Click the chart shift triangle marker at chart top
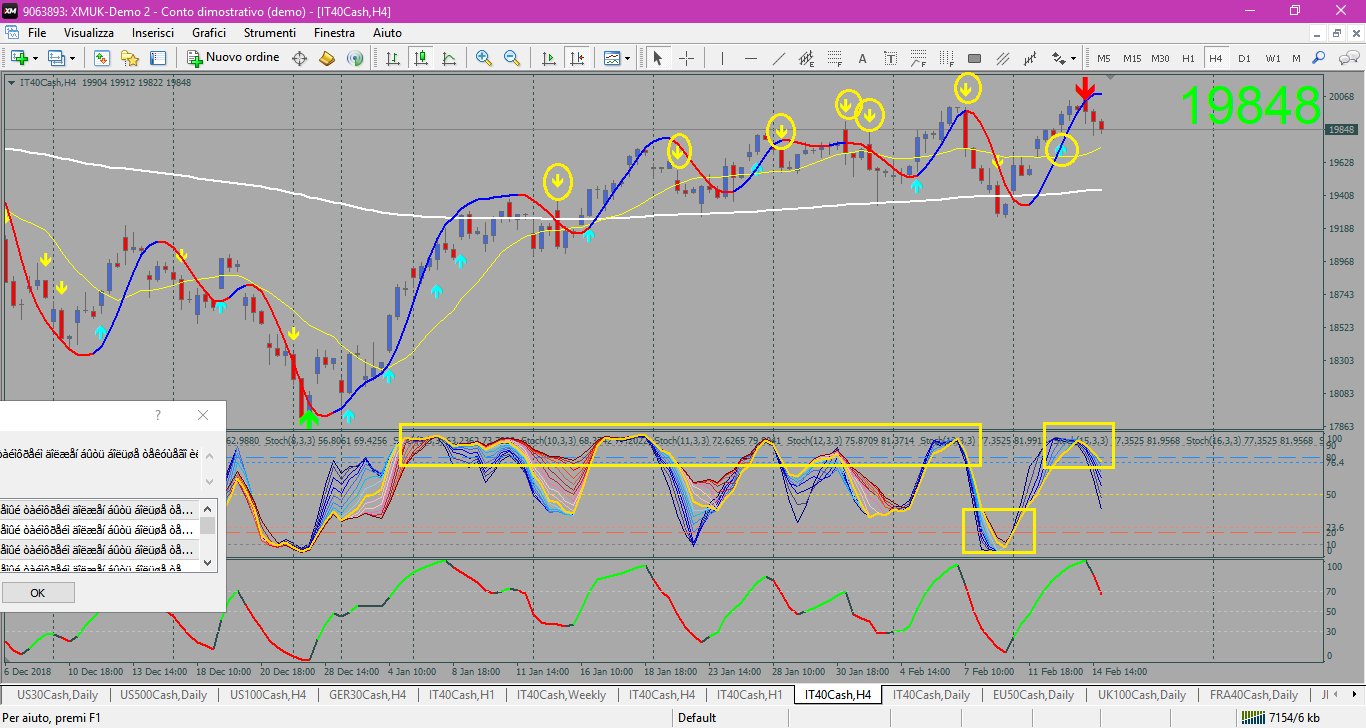This screenshot has height=728, width=1366. [x=1108, y=77]
